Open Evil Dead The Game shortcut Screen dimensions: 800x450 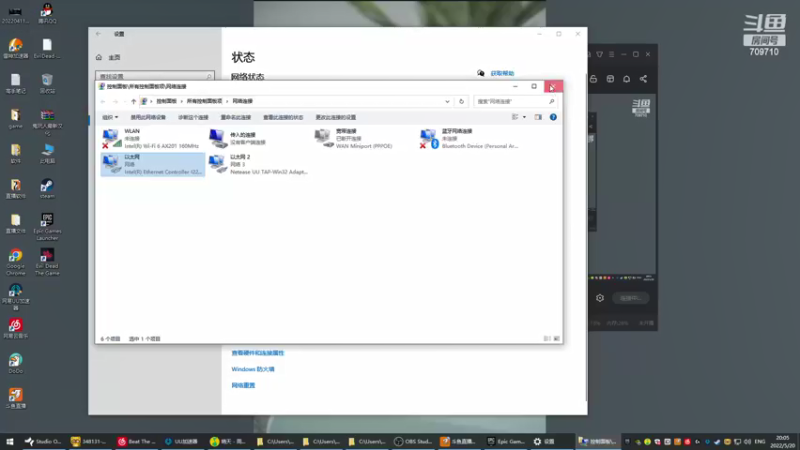tap(47, 262)
